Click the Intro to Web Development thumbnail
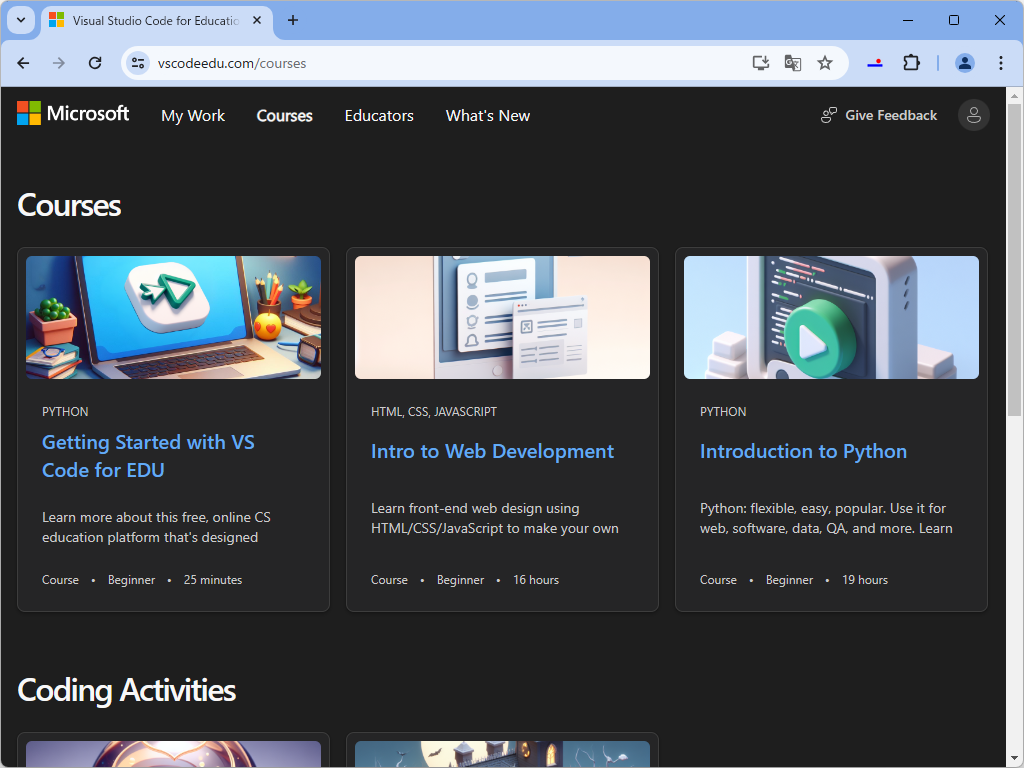 pyautogui.click(x=502, y=317)
